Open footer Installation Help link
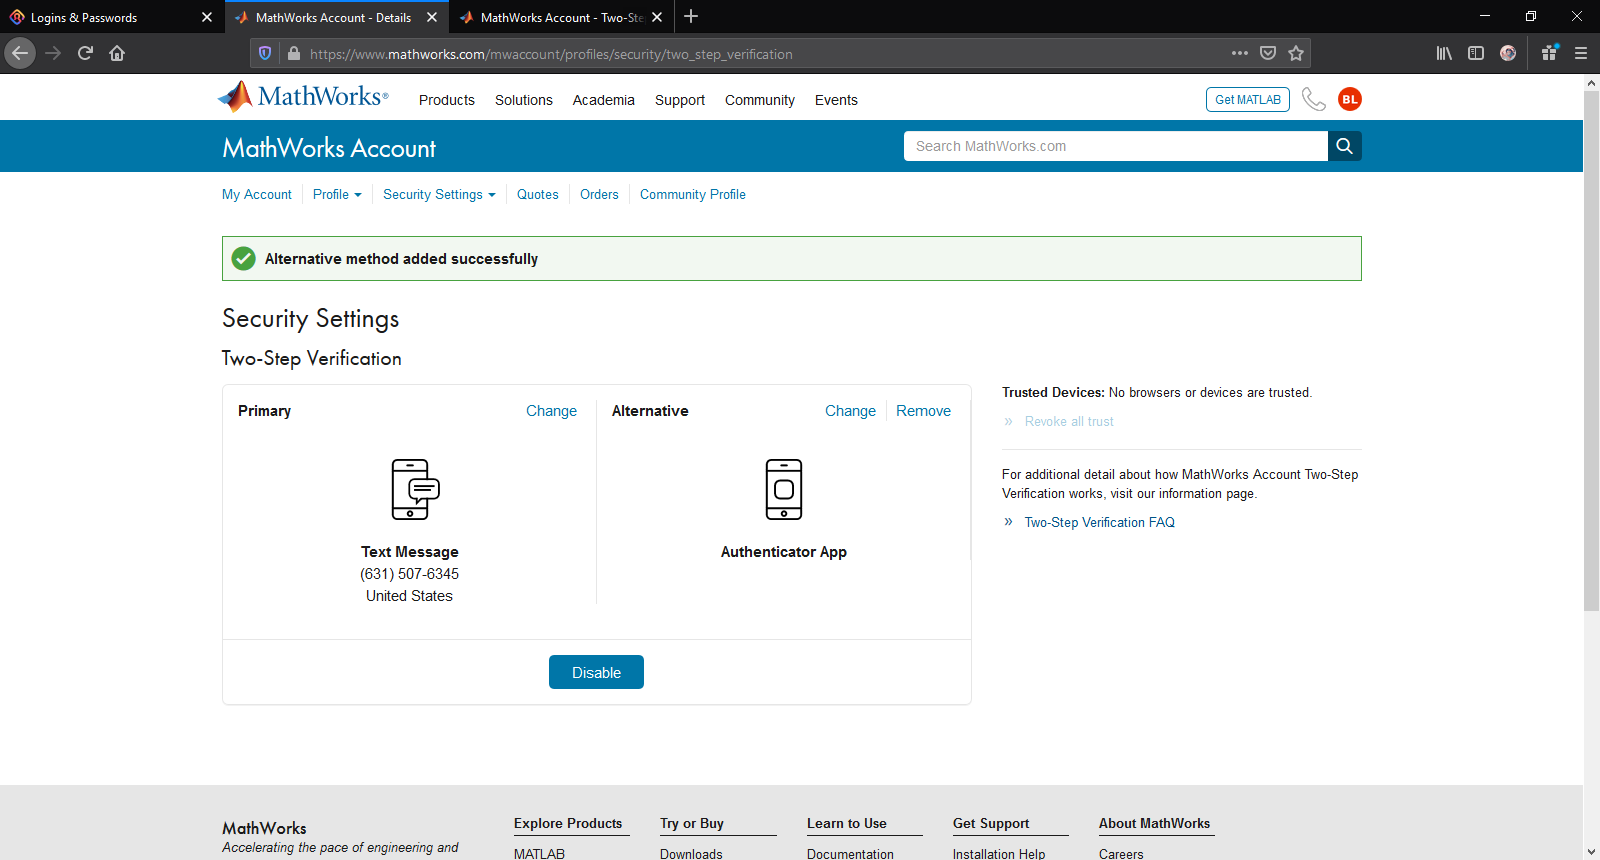The height and width of the screenshot is (860, 1600). 999,853
